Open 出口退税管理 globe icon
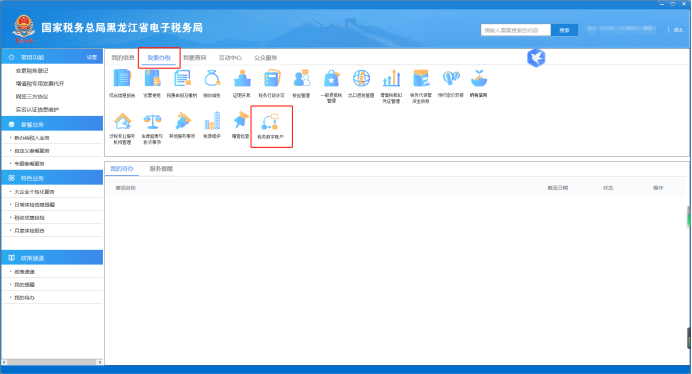This screenshot has height=374, width=692. 361,79
